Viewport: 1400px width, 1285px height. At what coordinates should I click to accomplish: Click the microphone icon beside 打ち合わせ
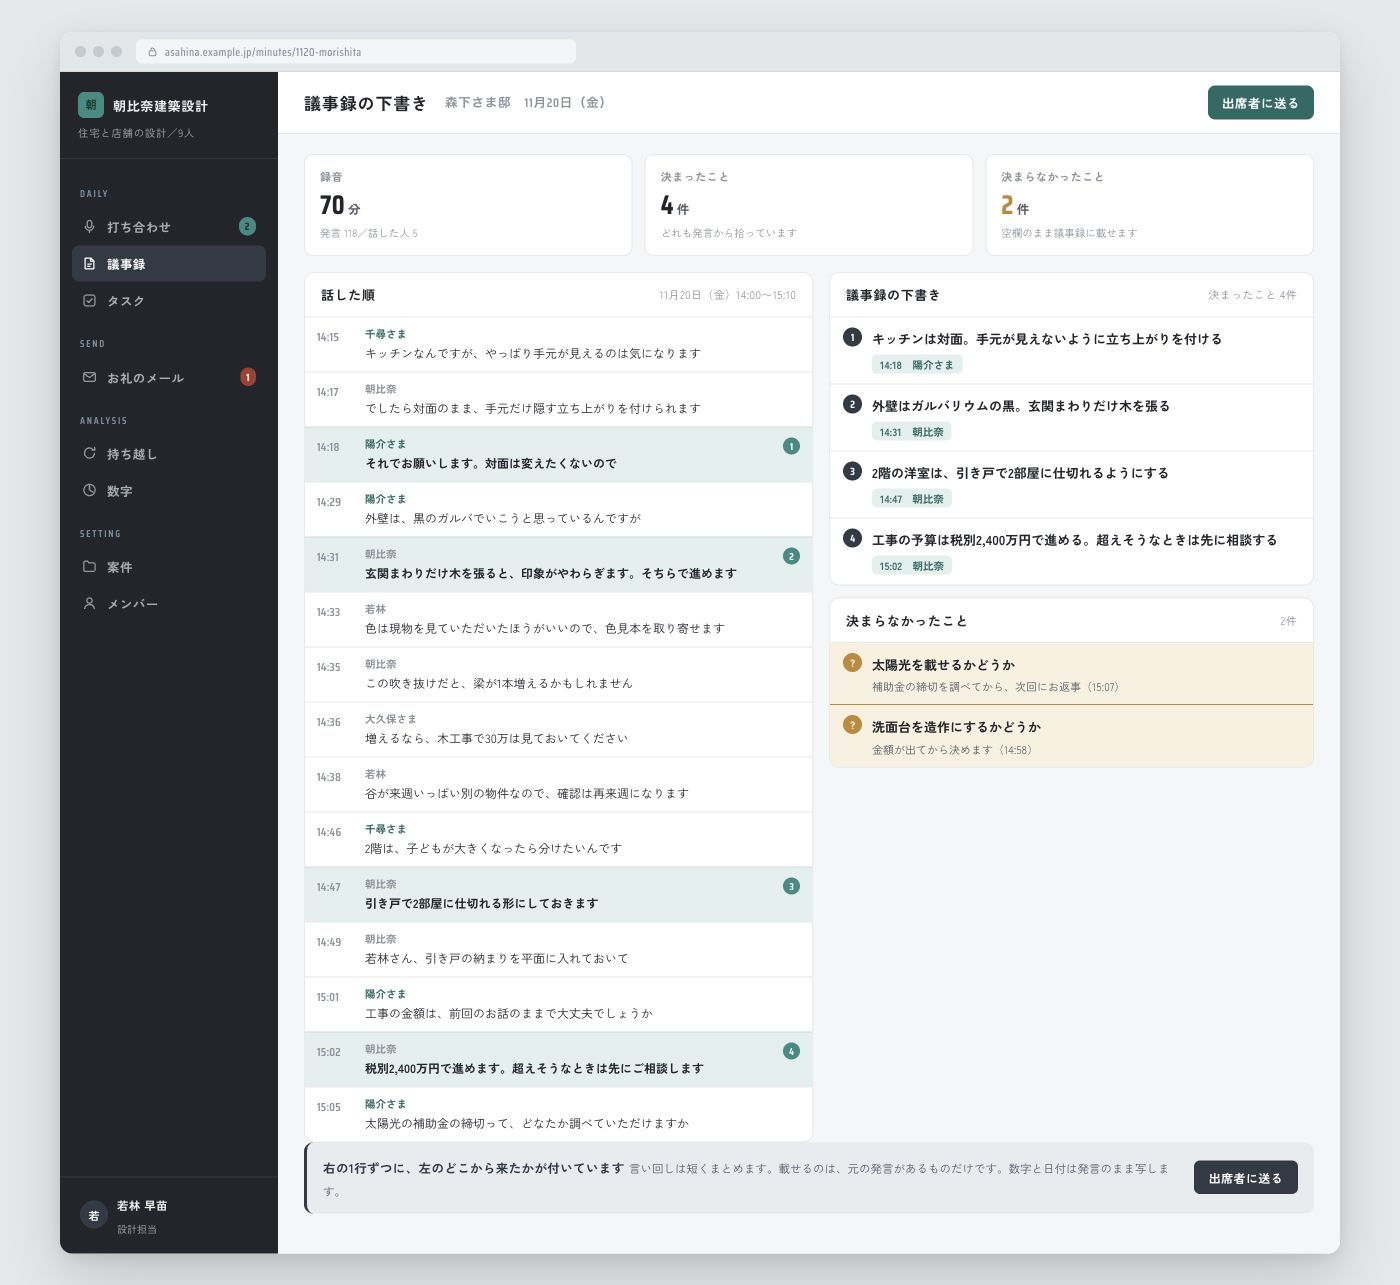[x=89, y=227]
